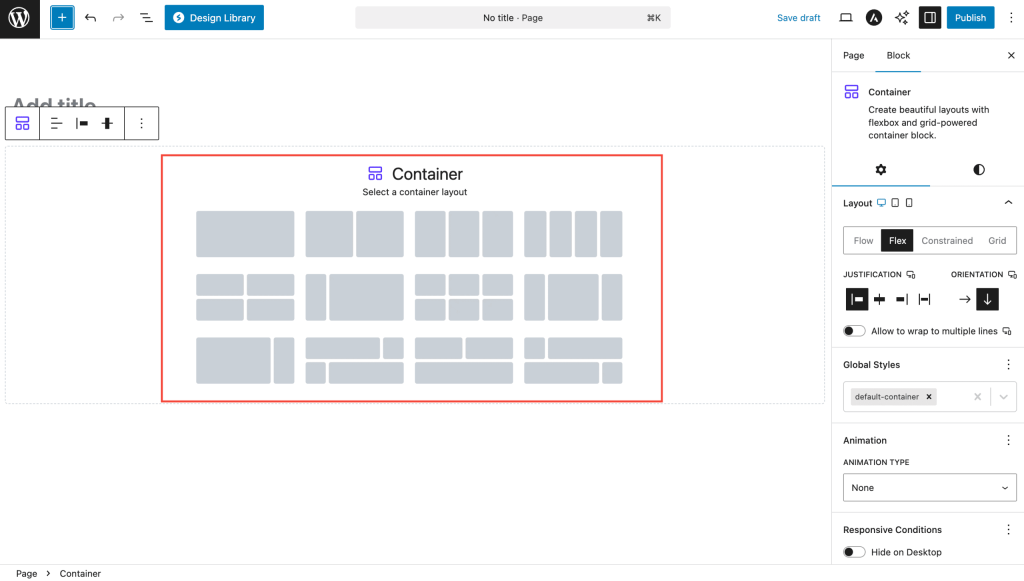Click the Undo arrow icon
The width and height of the screenshot is (1024, 581).
pyautogui.click(x=91, y=18)
